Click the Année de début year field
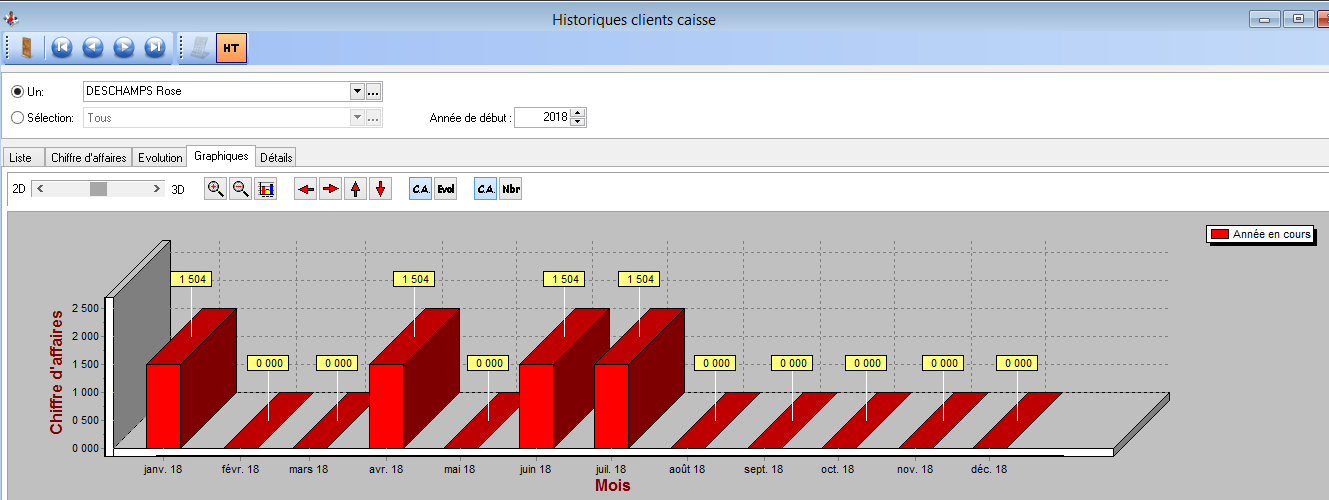 click(542, 117)
